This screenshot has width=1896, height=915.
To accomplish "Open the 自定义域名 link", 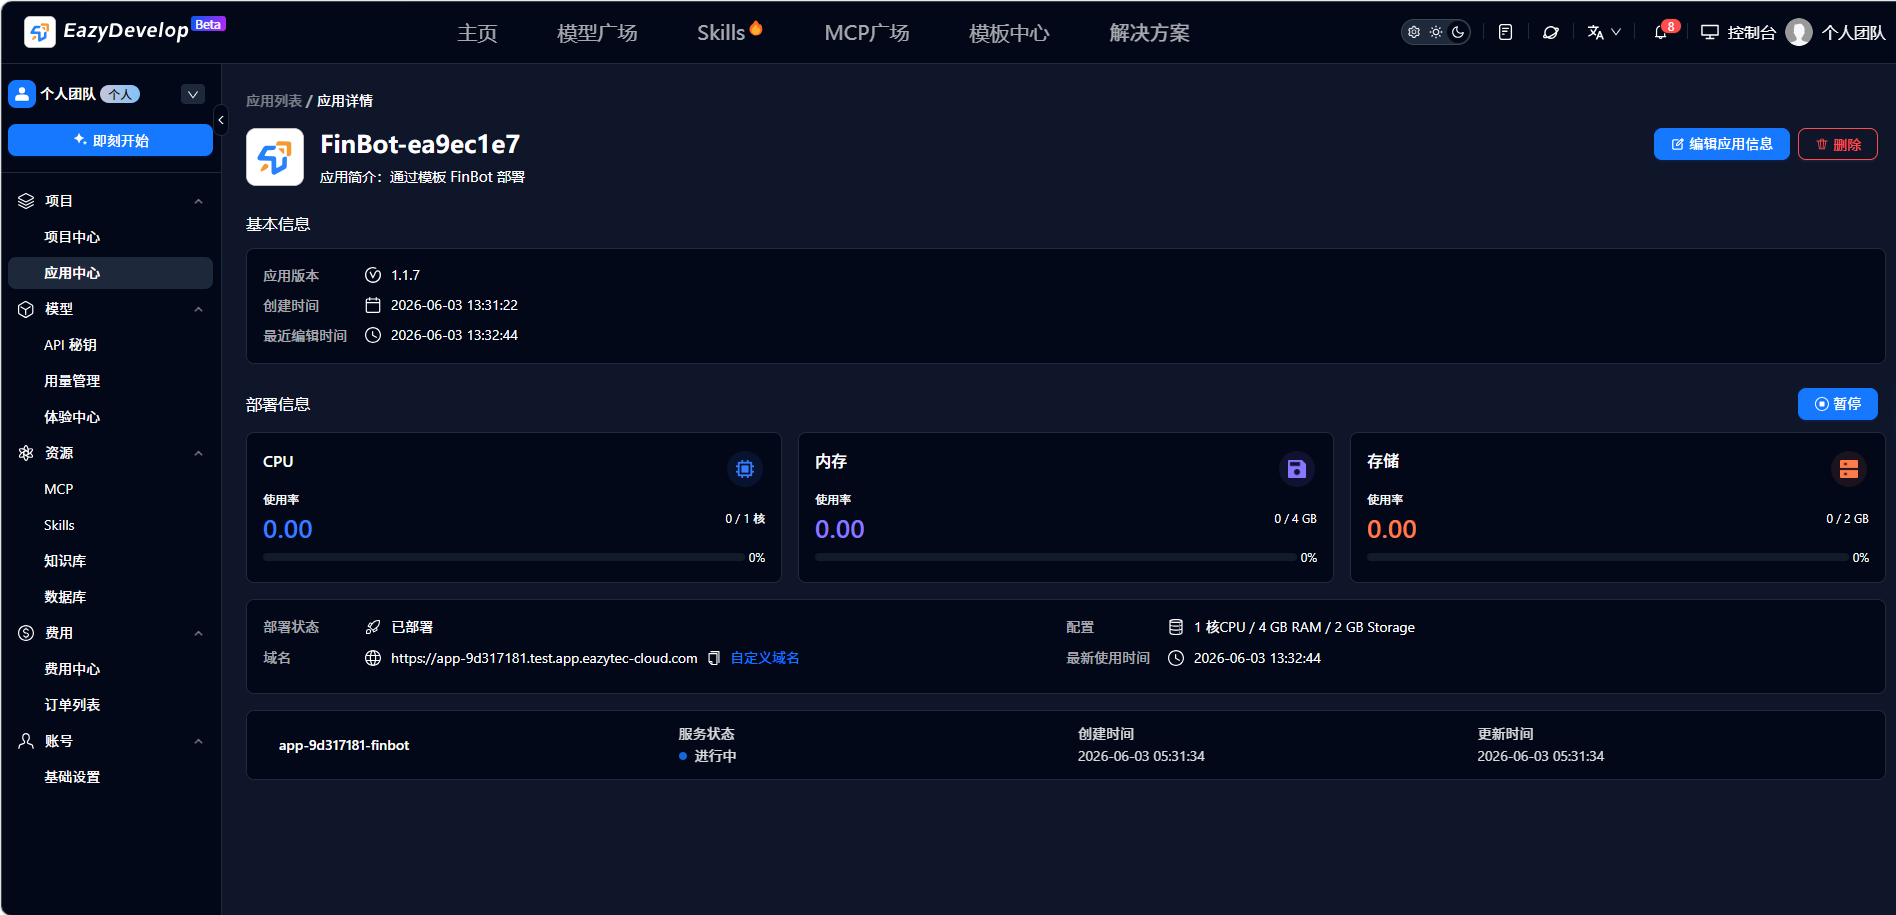I will pyautogui.click(x=765, y=658).
